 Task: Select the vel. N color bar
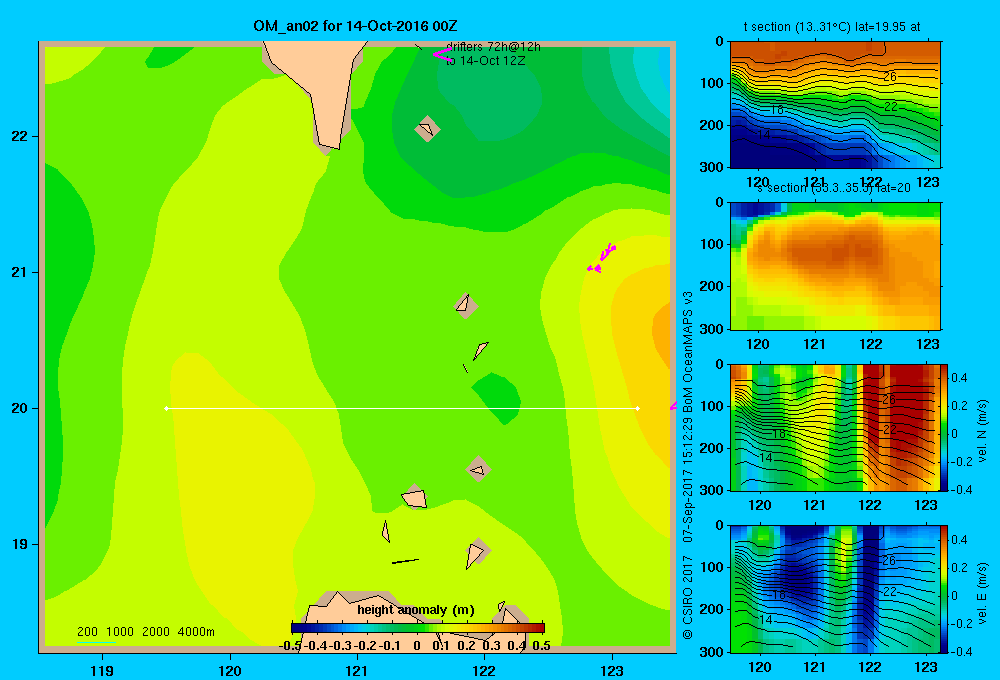pos(944,427)
